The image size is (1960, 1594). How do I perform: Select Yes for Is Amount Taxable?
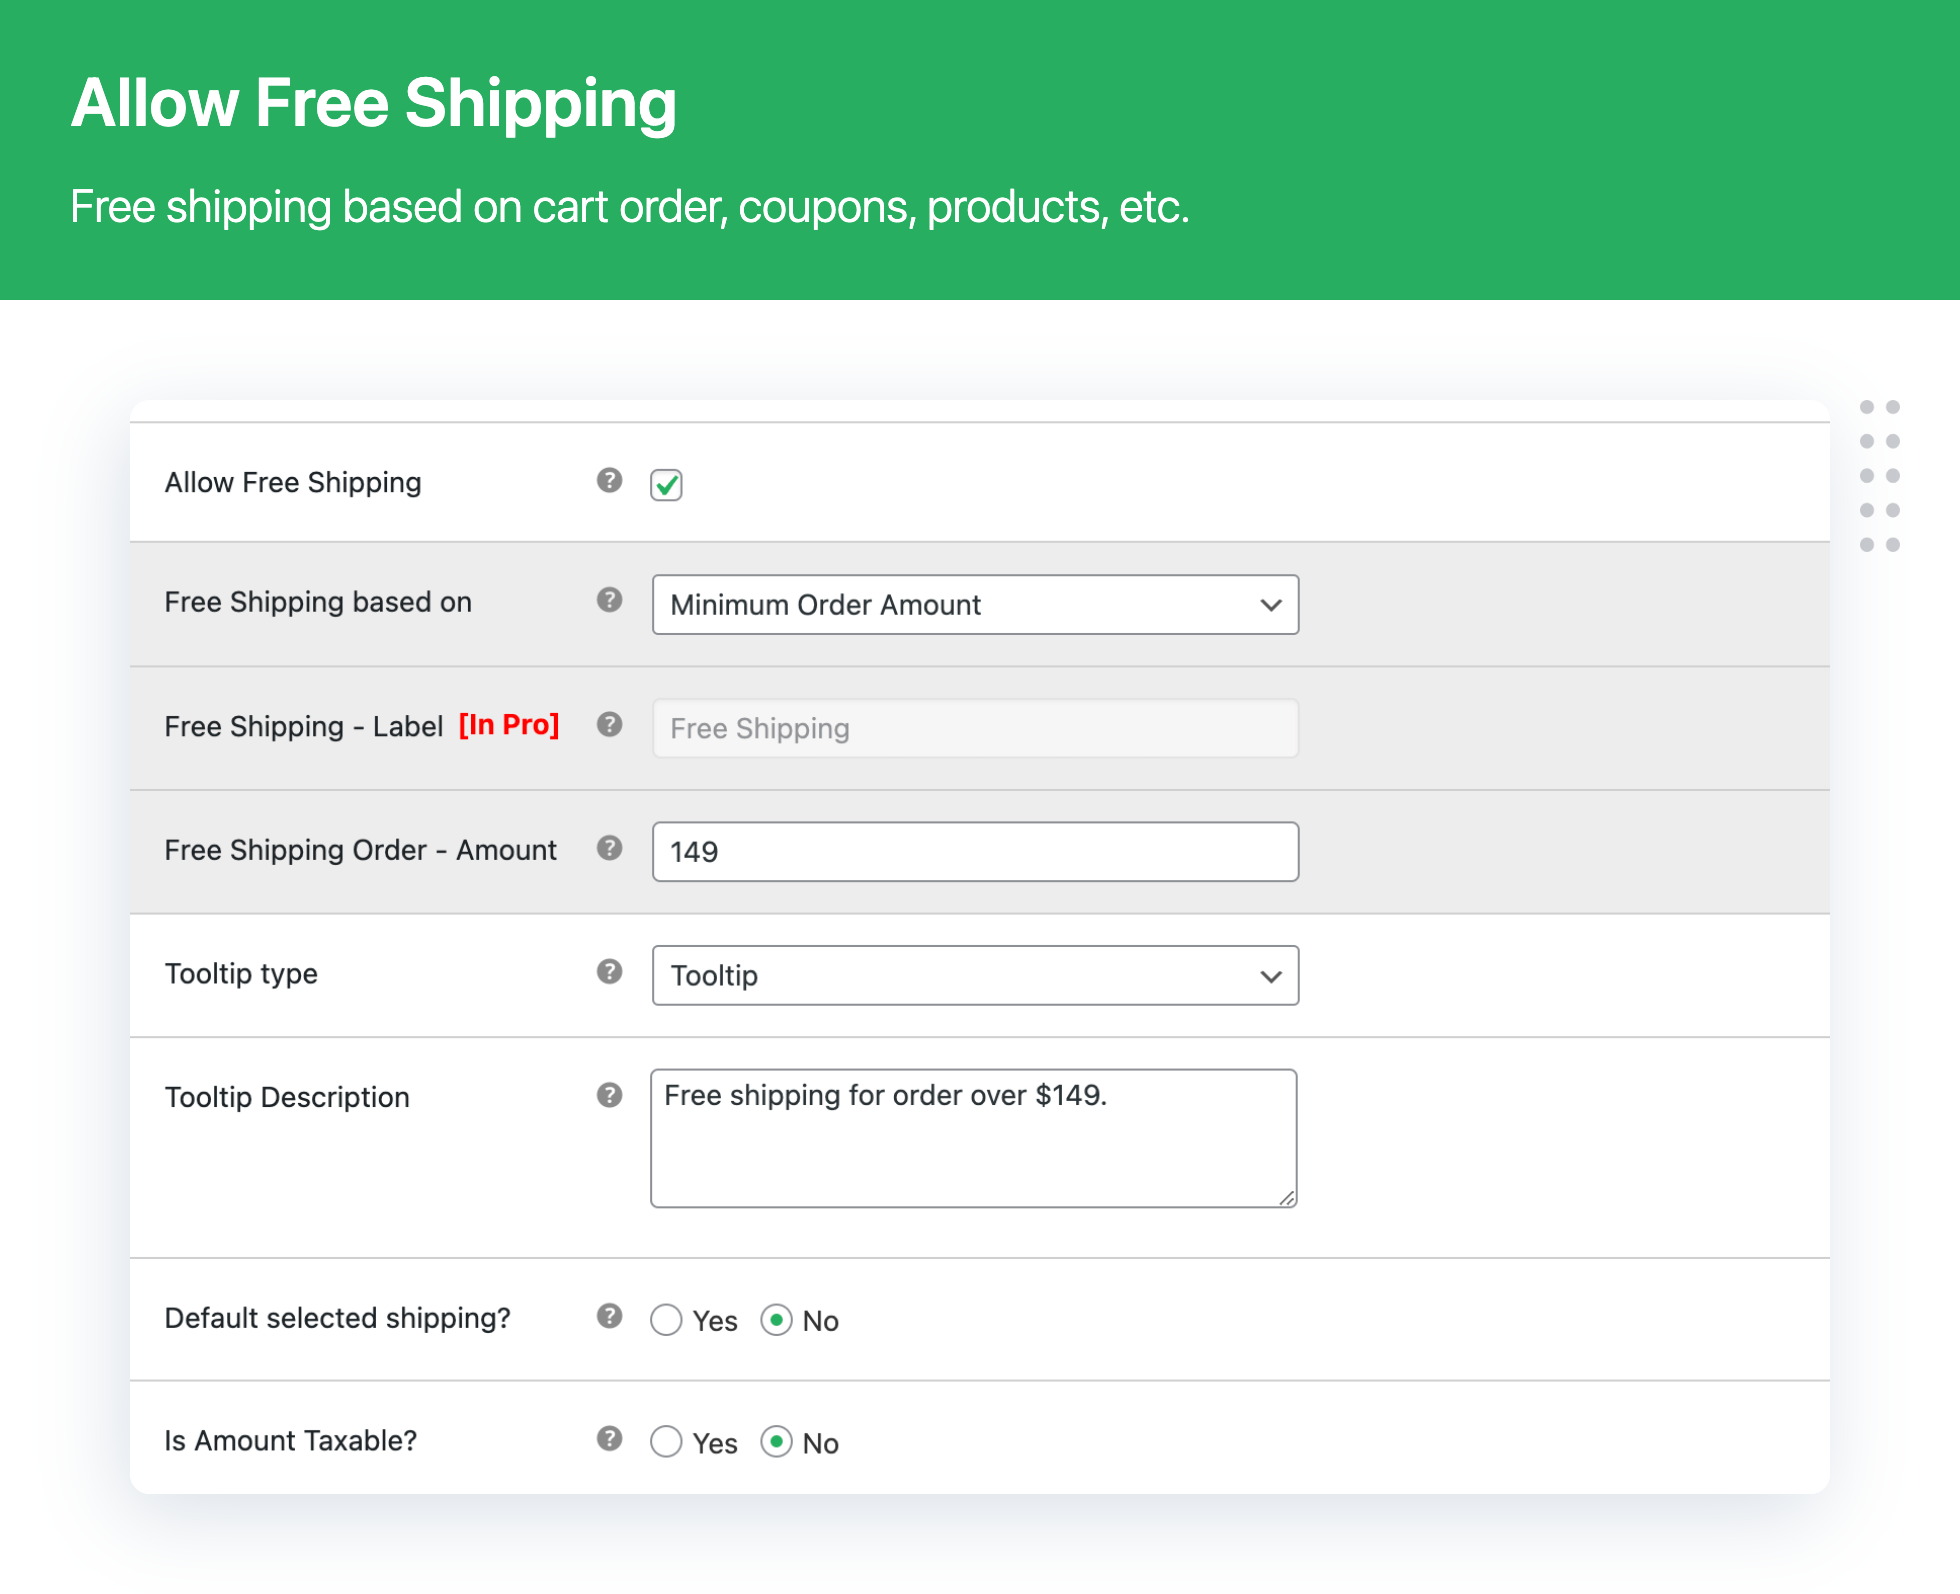click(666, 1443)
